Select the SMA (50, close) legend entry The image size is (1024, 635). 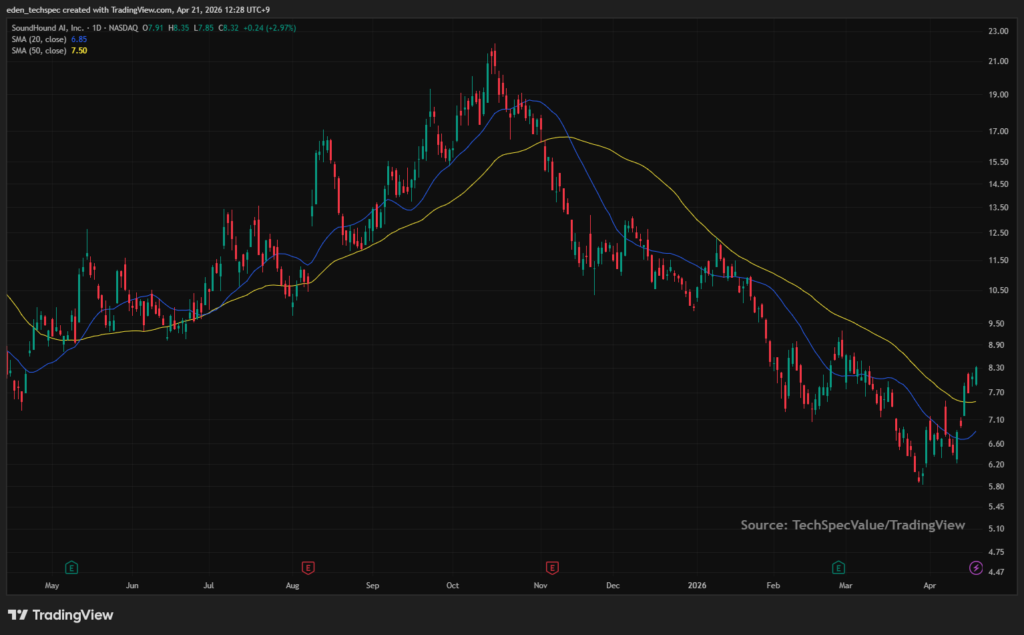(x=39, y=50)
